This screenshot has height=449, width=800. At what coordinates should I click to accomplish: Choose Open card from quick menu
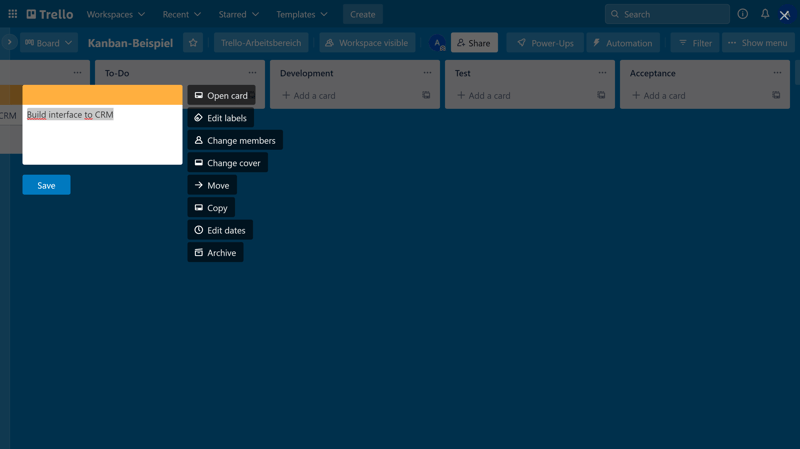[221, 95]
